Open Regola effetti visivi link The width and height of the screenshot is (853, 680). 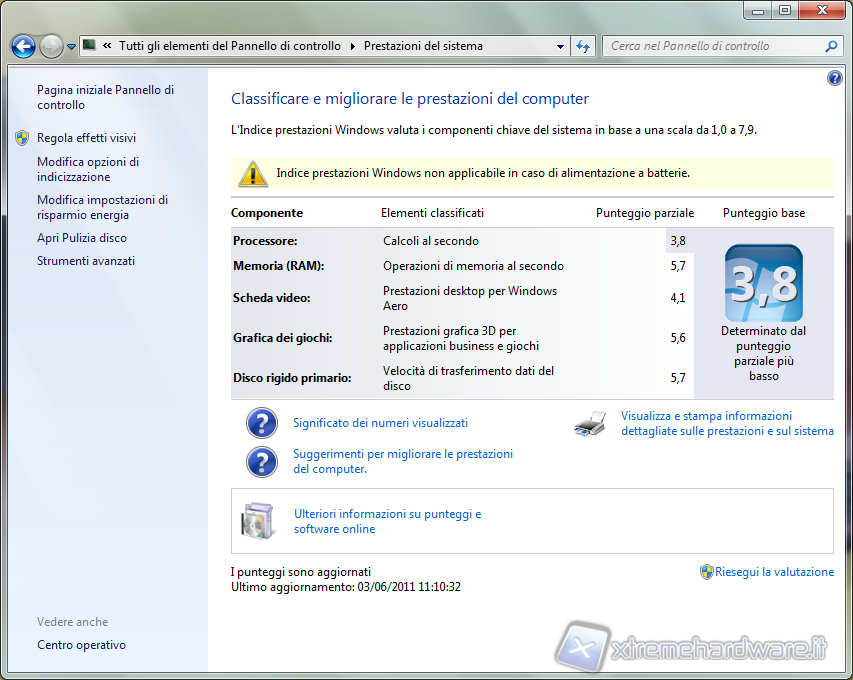coord(86,138)
